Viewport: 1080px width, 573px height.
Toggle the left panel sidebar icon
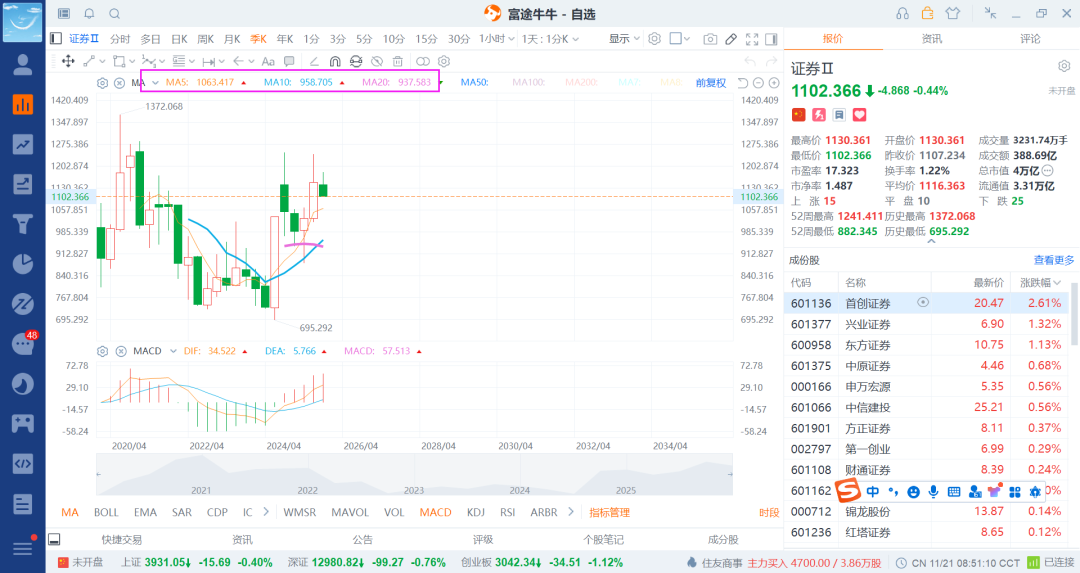point(56,39)
